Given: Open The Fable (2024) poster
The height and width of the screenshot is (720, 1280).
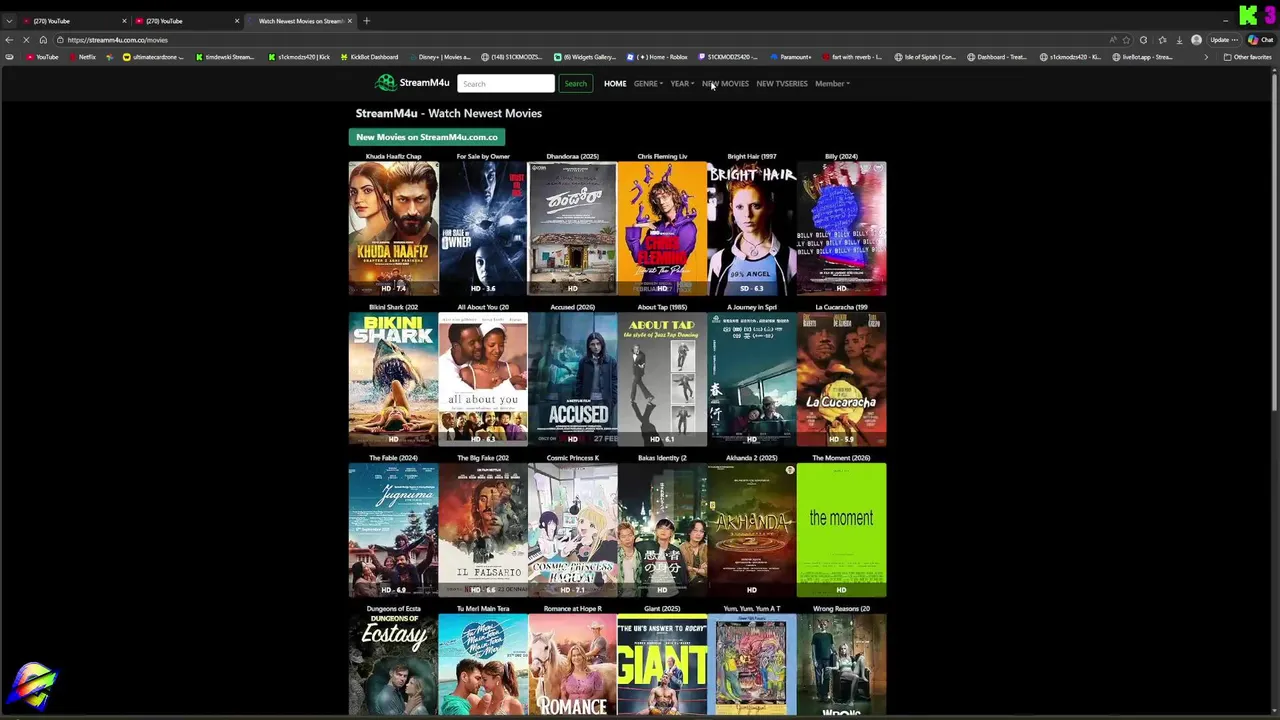Looking at the screenshot, I should coord(393,530).
